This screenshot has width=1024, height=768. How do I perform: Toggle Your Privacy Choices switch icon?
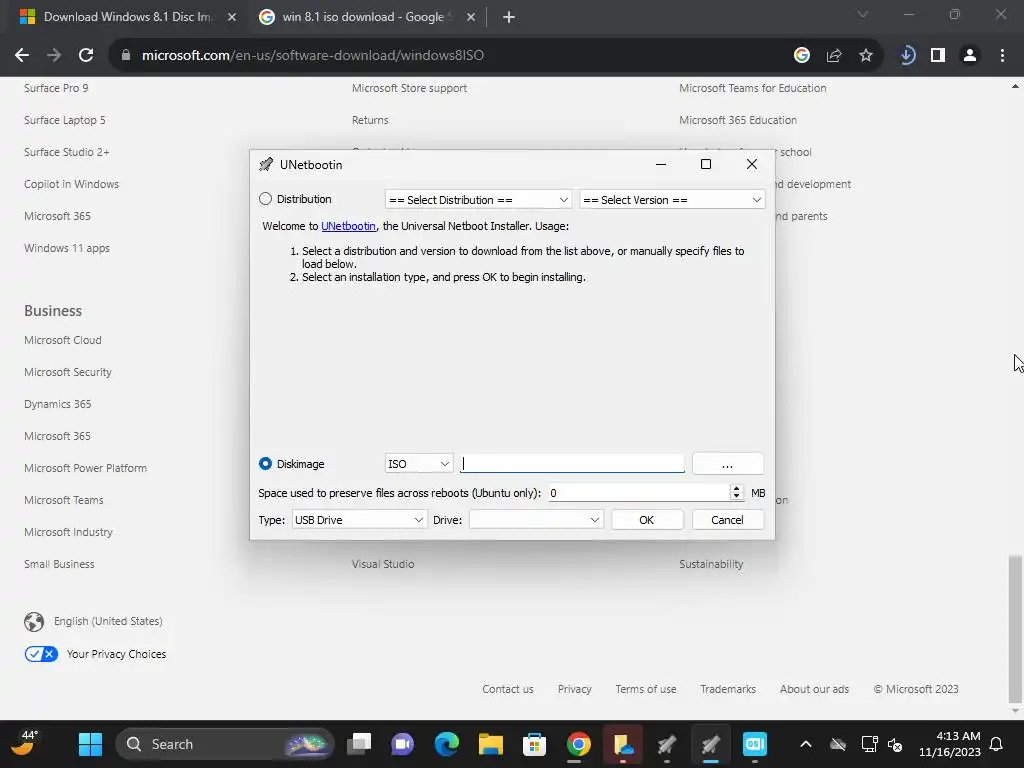tap(41, 654)
